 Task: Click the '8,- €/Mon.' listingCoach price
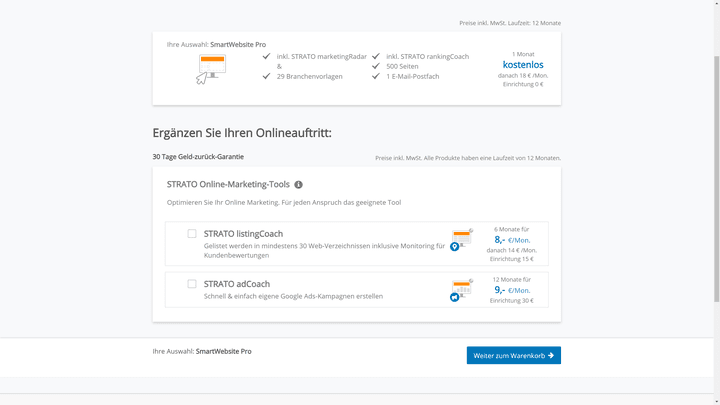[512, 240]
